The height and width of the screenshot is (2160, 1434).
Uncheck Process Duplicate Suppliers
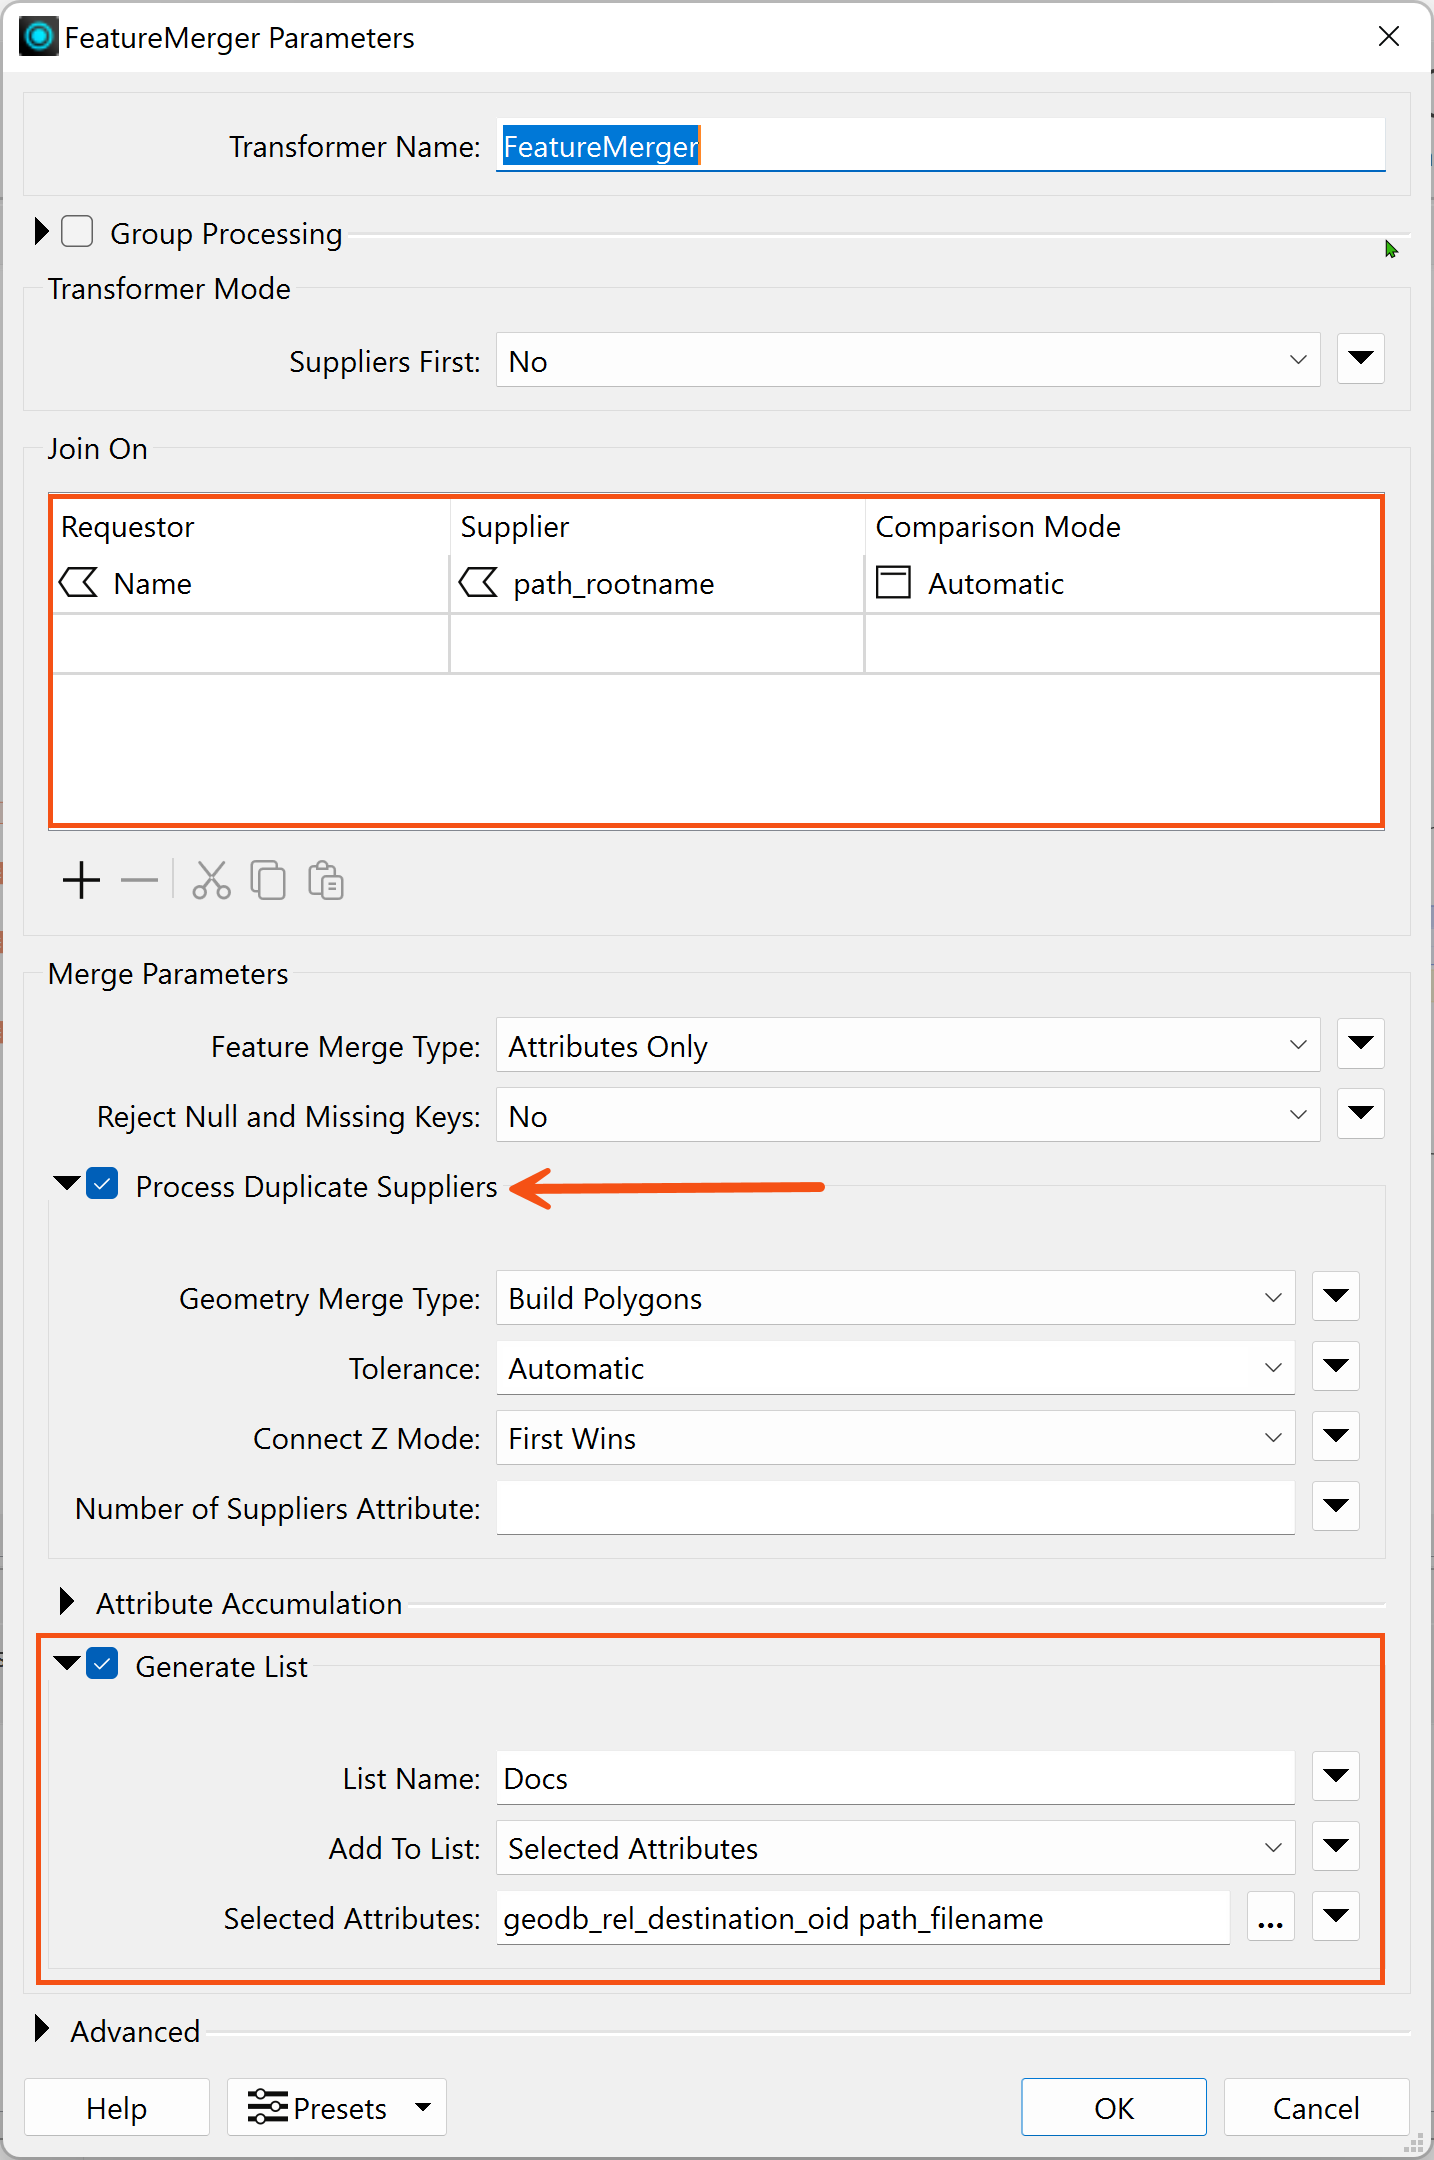tap(102, 1185)
